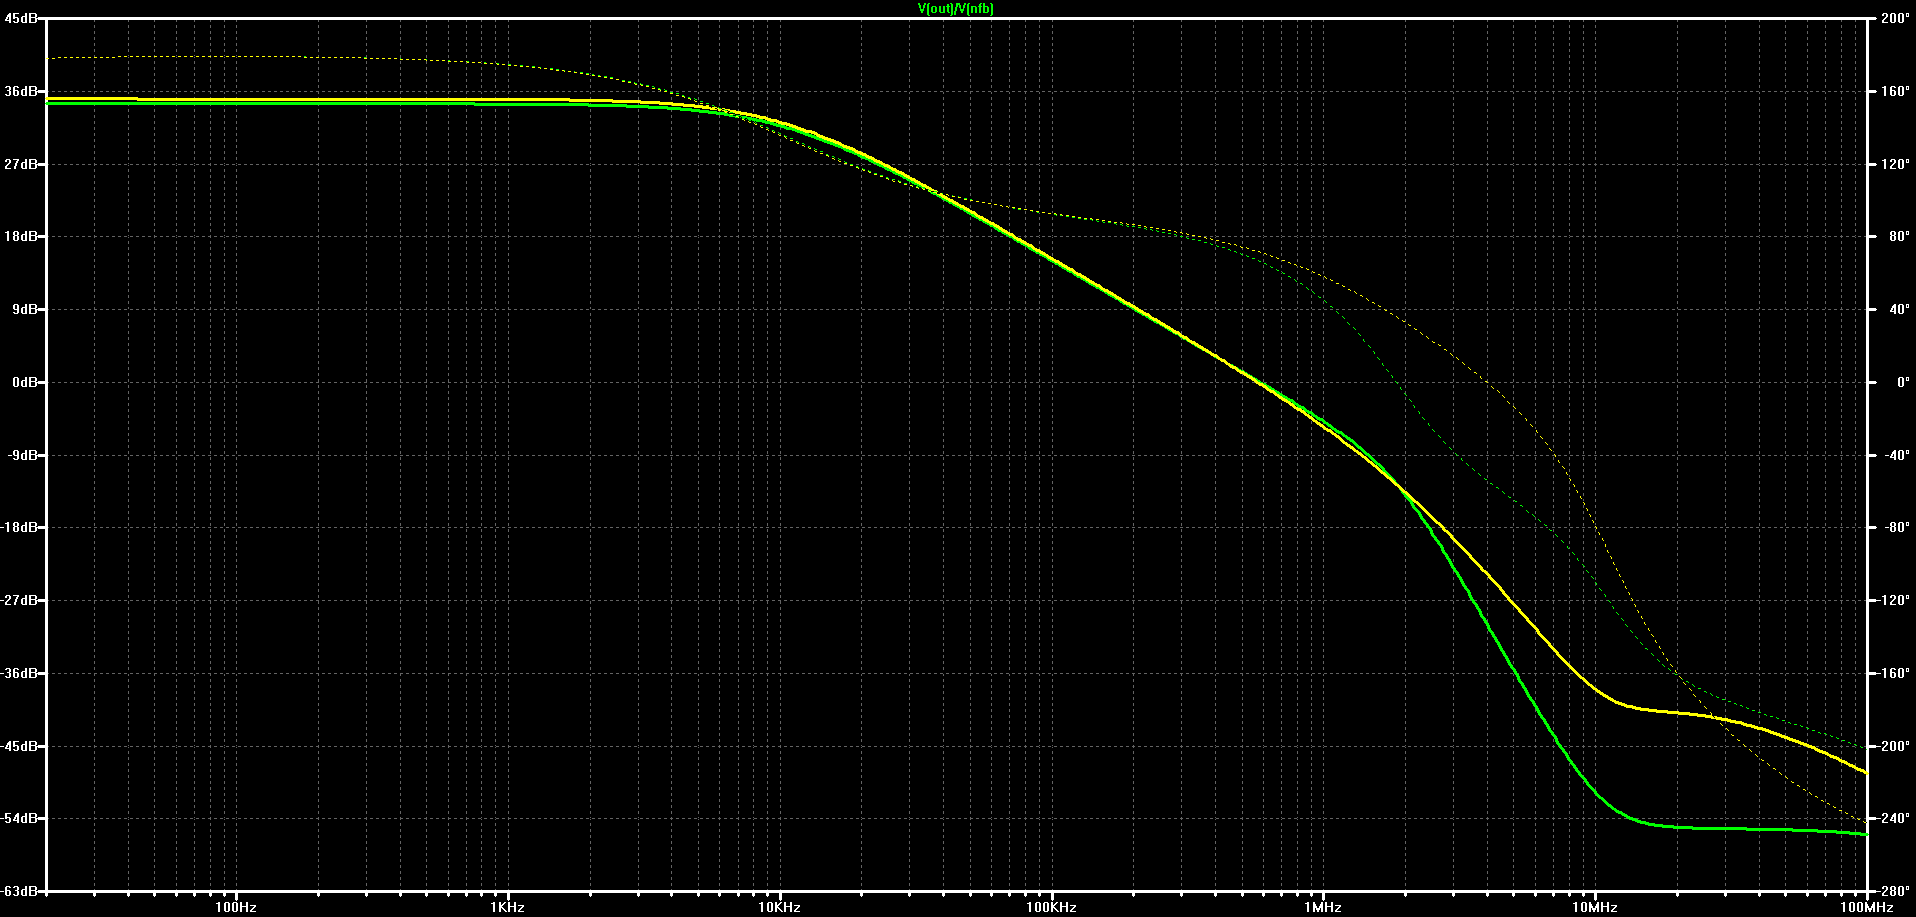Click the negative 40° phase axis label
The width and height of the screenshot is (1916, 917).
pyautogui.click(x=1895, y=455)
